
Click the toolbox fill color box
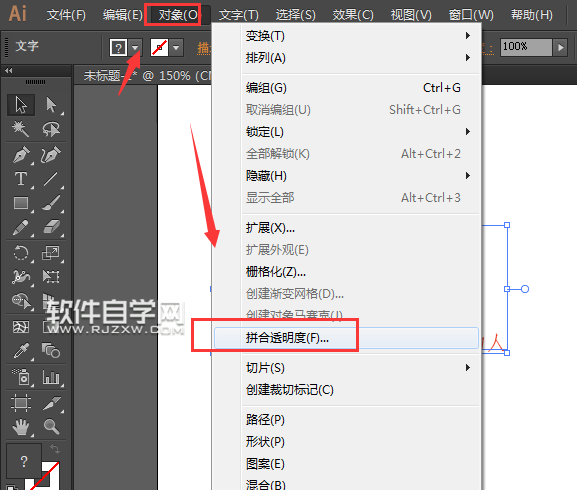point(24,461)
